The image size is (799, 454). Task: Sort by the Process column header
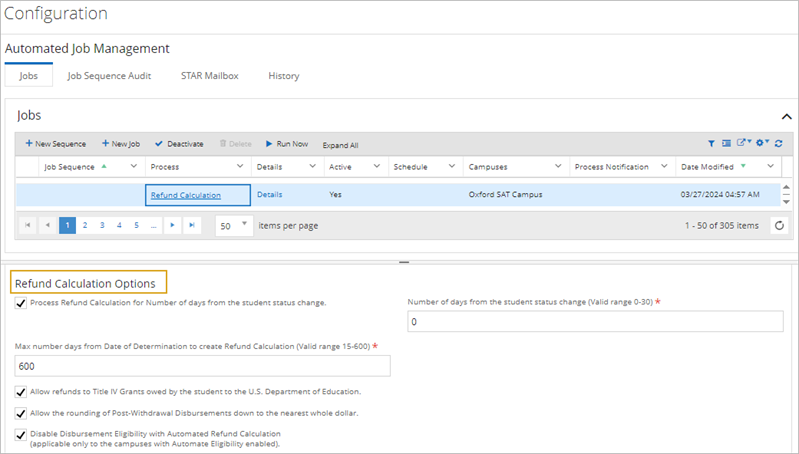165,167
